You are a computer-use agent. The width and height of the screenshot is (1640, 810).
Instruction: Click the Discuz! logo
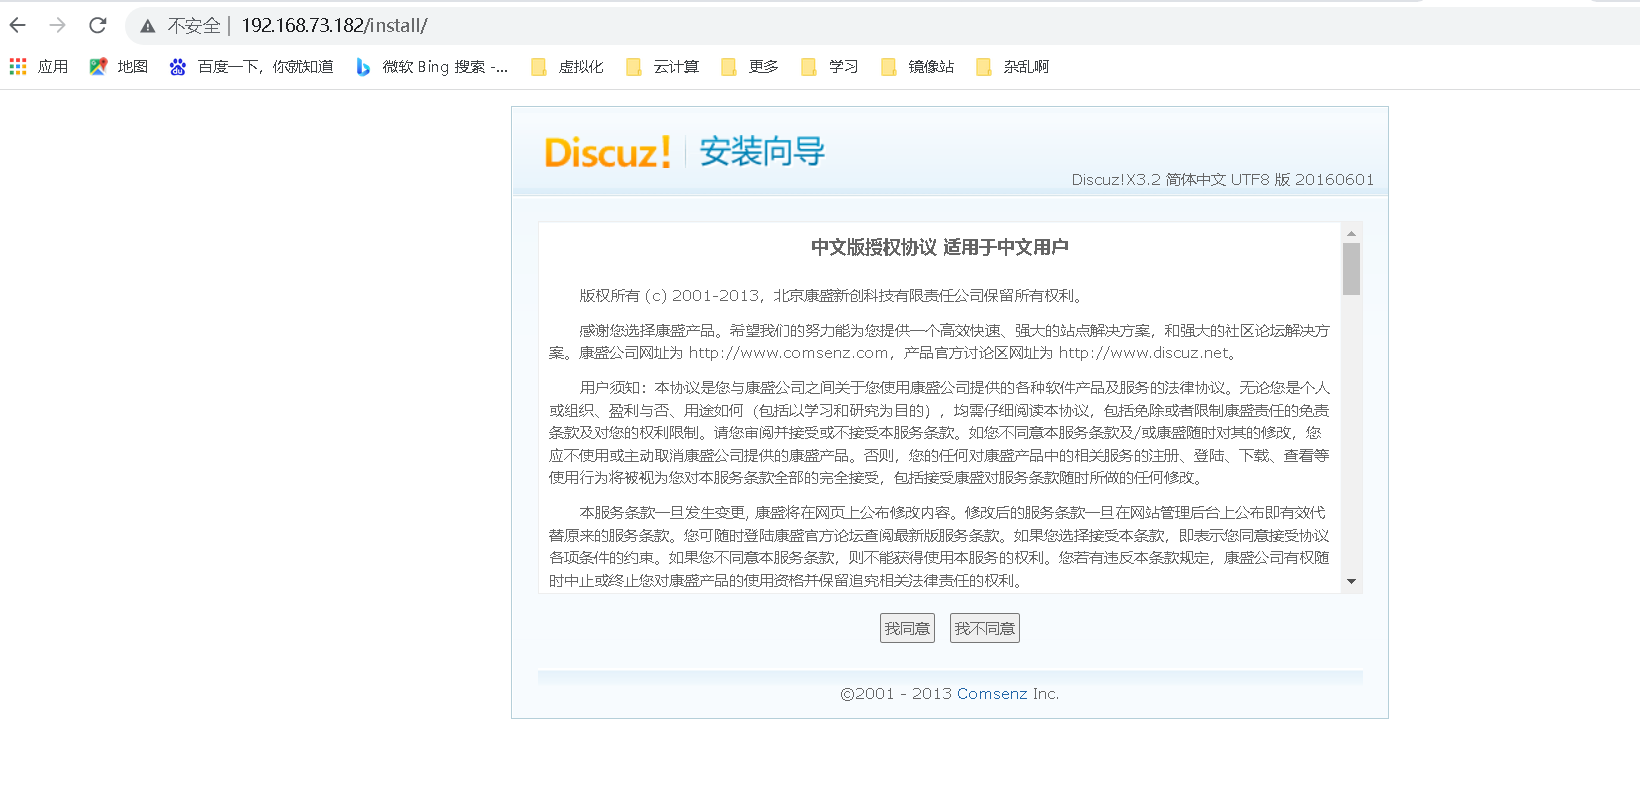pos(607,152)
